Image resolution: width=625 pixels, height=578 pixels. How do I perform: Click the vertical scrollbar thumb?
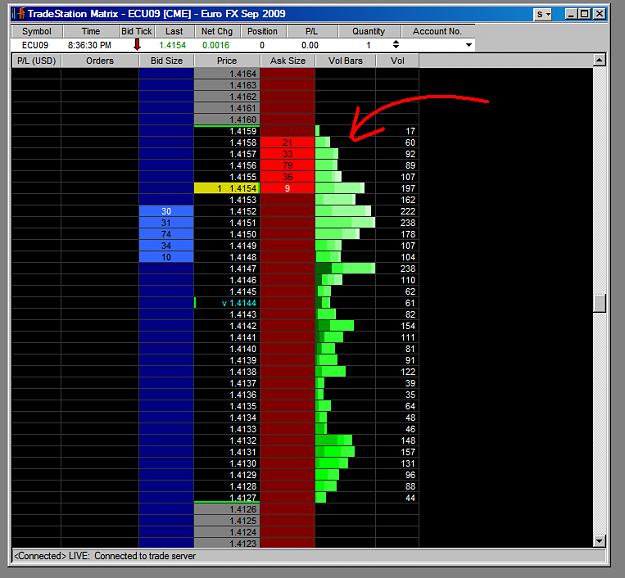599,304
